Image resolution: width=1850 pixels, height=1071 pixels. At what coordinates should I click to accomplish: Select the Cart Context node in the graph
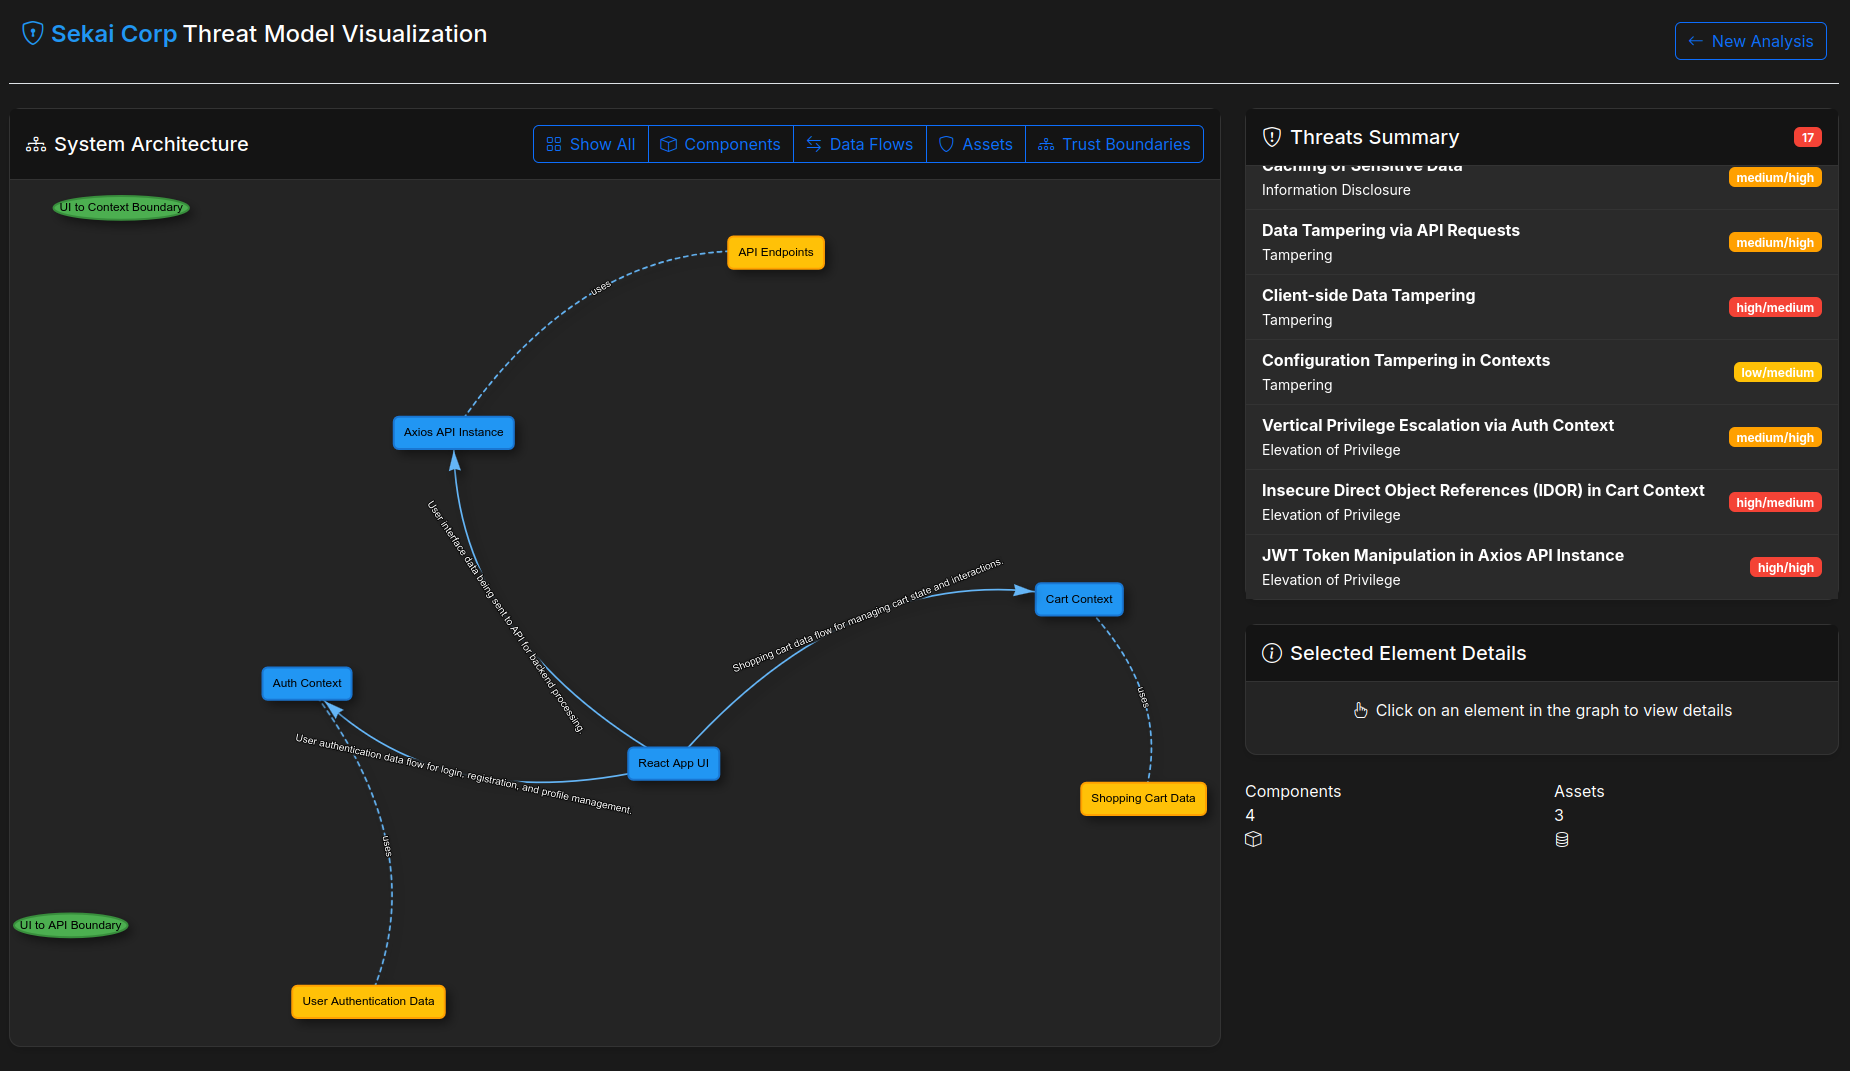(1078, 598)
